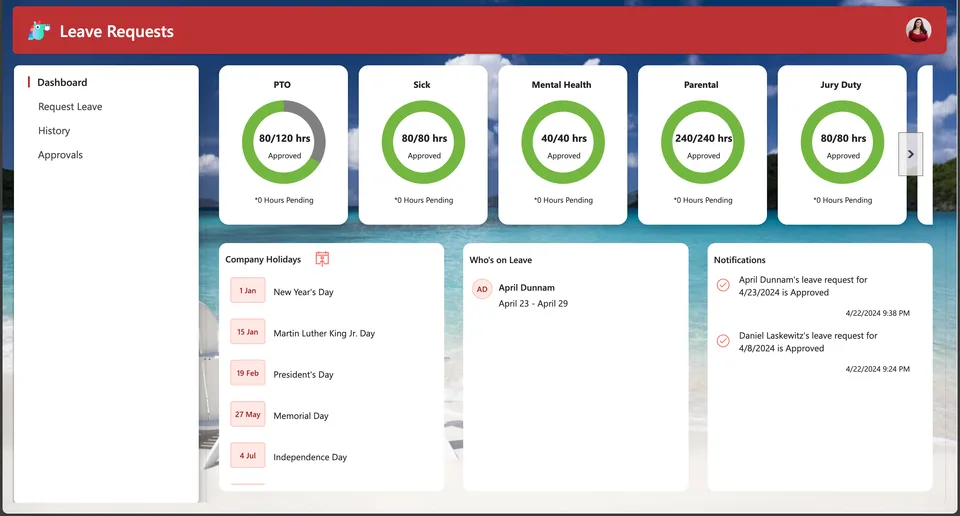This screenshot has width=960, height=516.
Task: Click the Sick 80/80 hrs progress ring
Action: (424, 142)
